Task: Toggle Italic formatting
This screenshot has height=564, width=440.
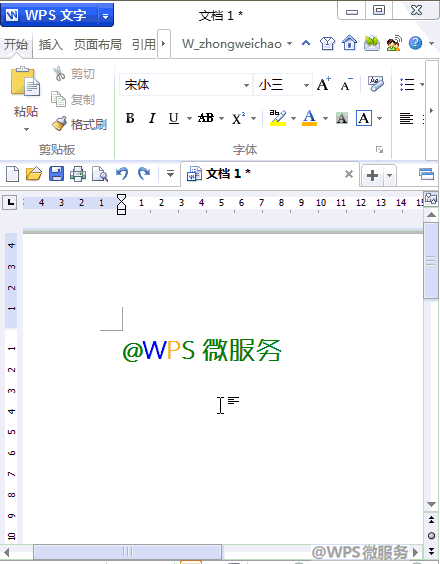Action: [x=152, y=118]
